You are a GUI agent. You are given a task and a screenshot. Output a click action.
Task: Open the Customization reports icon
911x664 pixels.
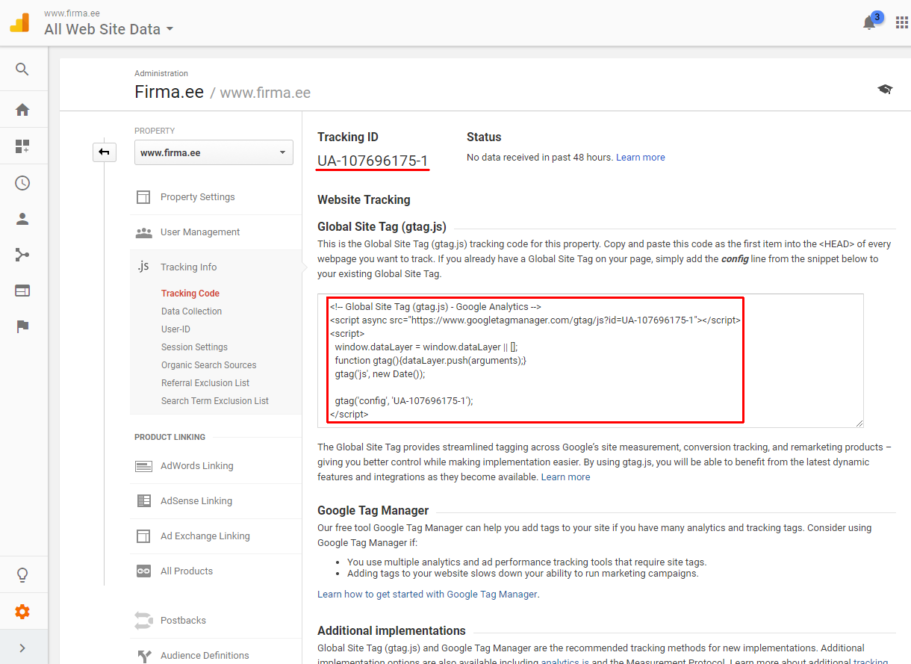[x=24, y=146]
